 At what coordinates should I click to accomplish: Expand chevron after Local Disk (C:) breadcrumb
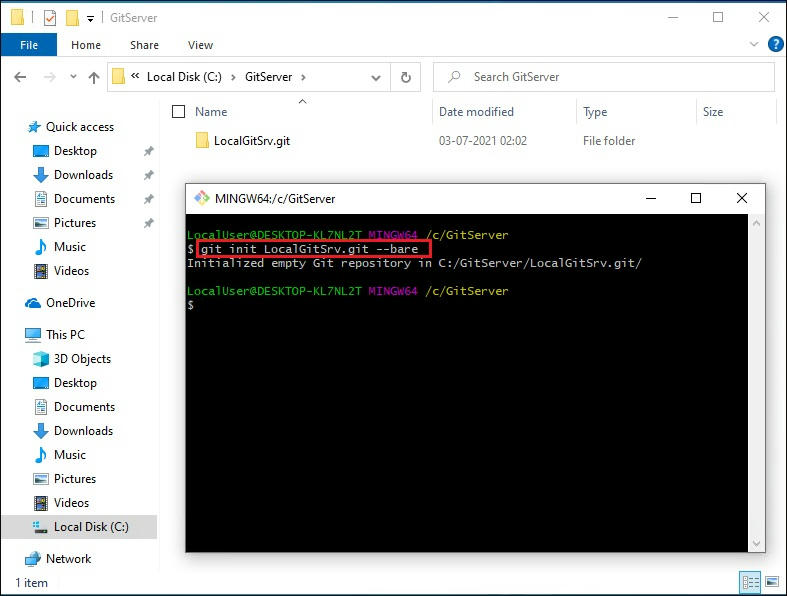click(x=233, y=77)
